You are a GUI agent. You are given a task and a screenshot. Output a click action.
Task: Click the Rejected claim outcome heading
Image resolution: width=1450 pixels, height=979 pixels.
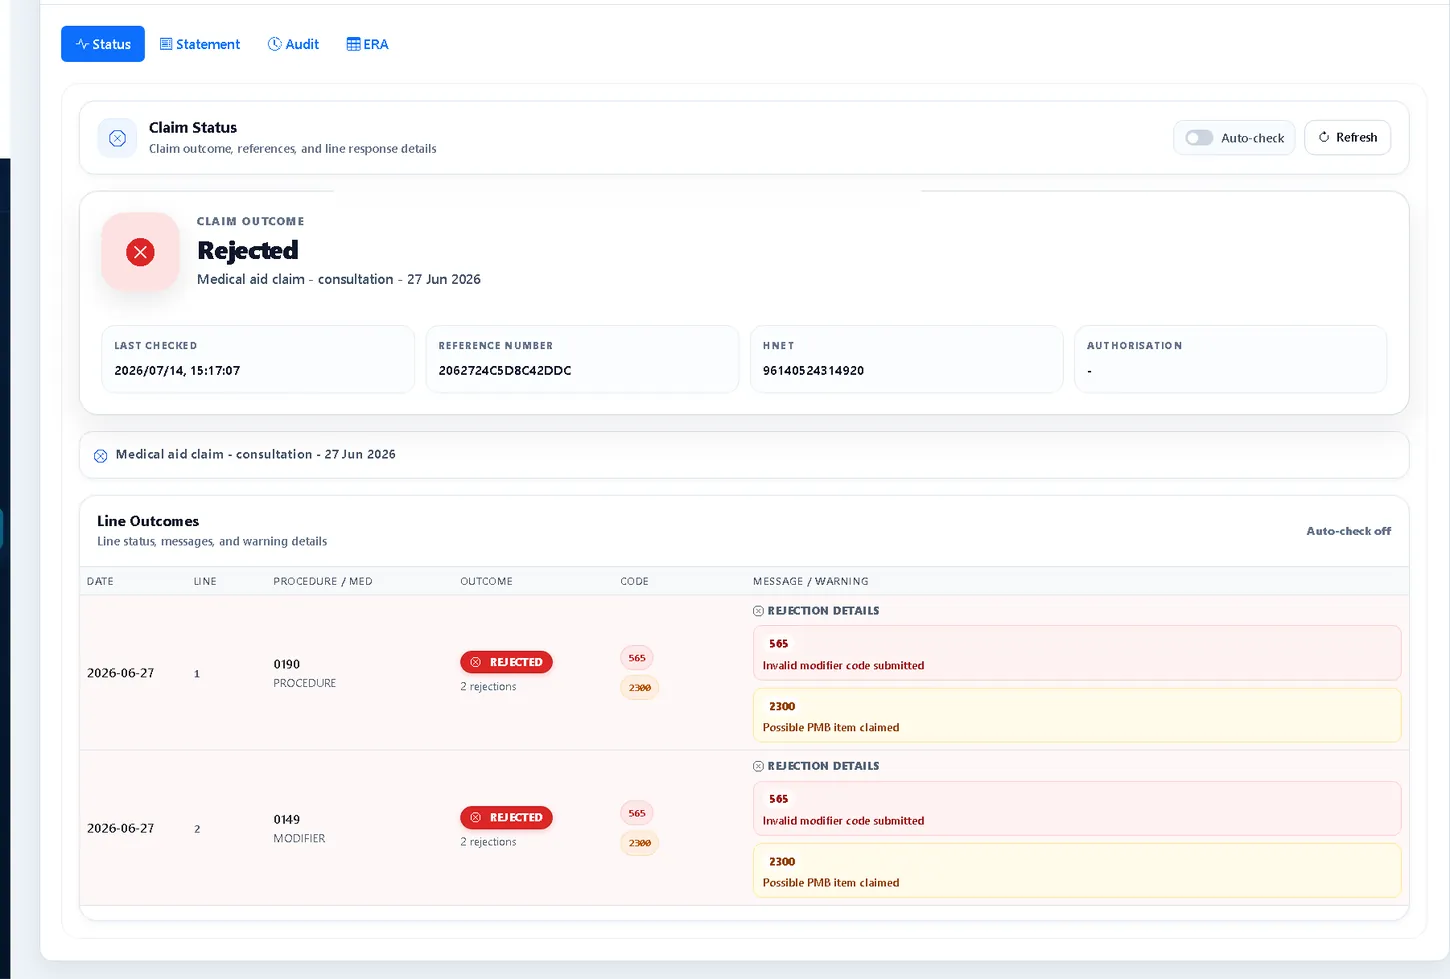pos(248,250)
